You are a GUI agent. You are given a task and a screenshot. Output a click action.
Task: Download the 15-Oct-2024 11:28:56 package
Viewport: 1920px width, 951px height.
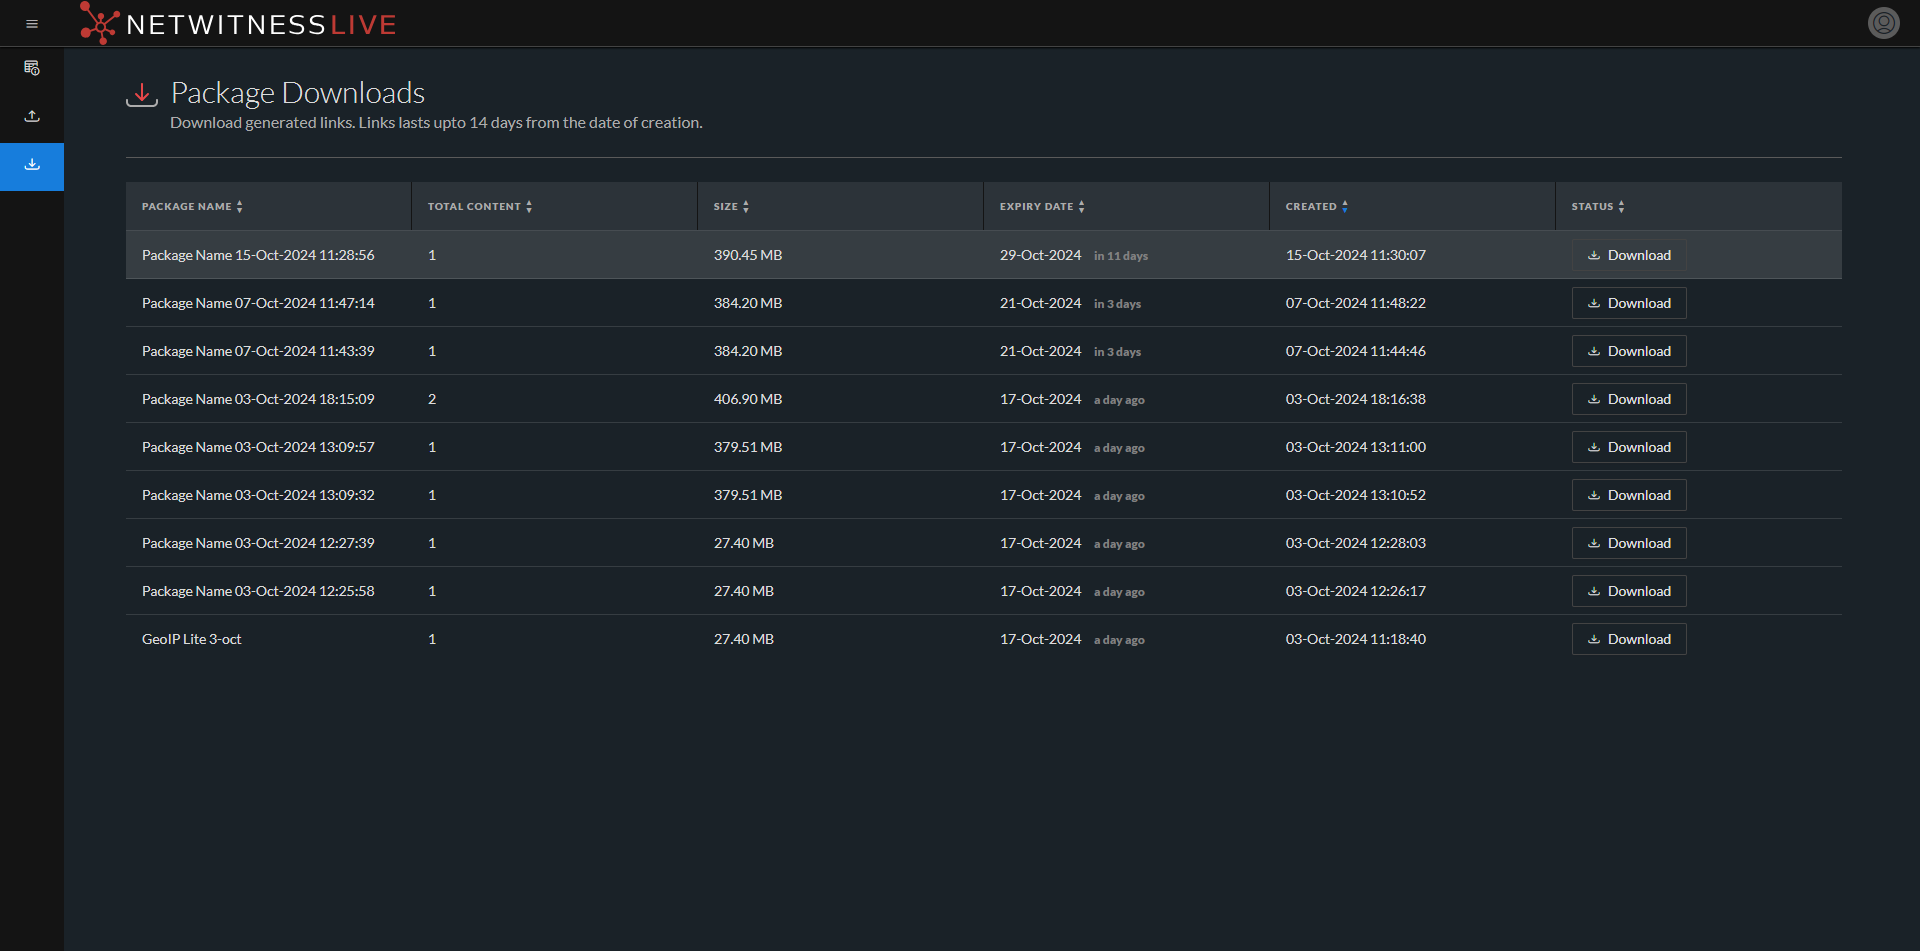pos(1628,255)
